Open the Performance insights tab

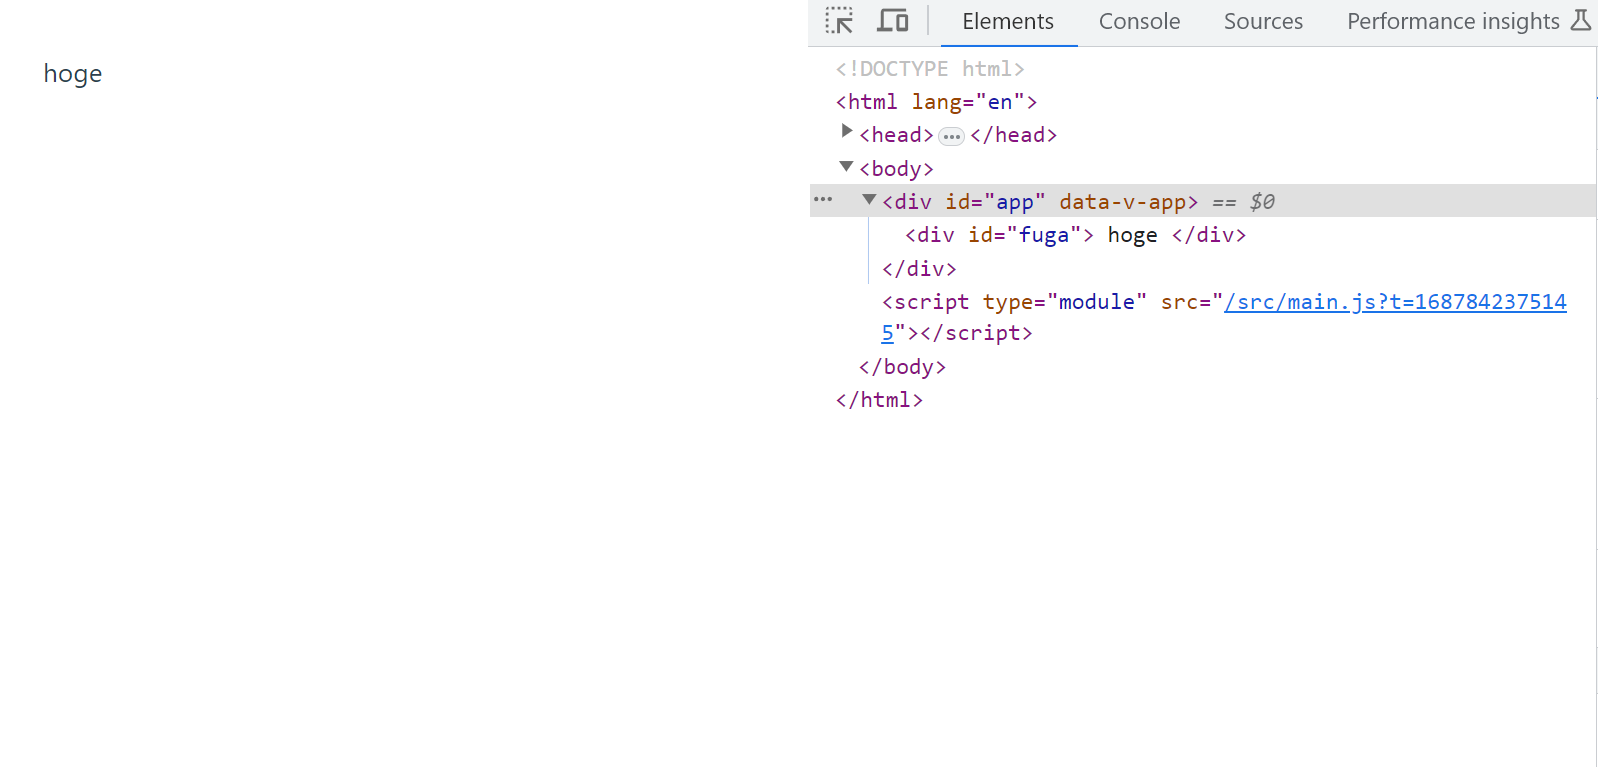point(1453,22)
